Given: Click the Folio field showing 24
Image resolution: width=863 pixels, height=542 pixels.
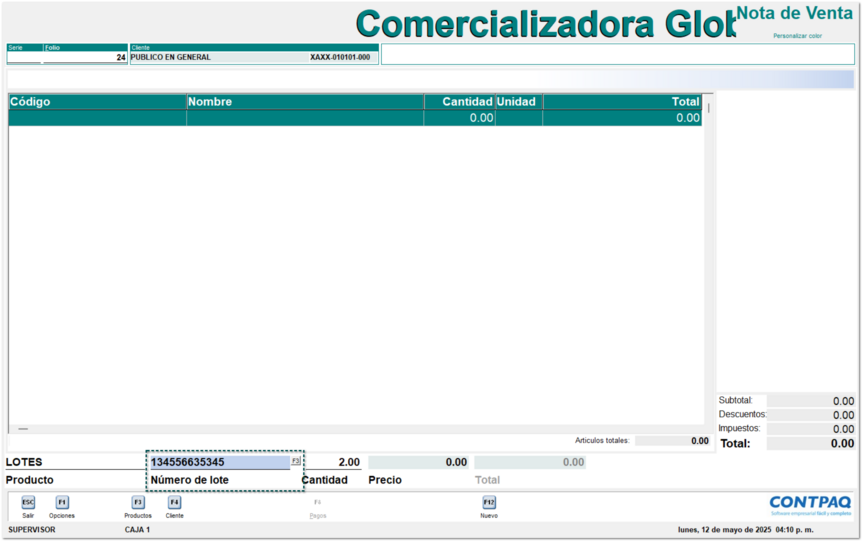Looking at the screenshot, I should tap(85, 57).
